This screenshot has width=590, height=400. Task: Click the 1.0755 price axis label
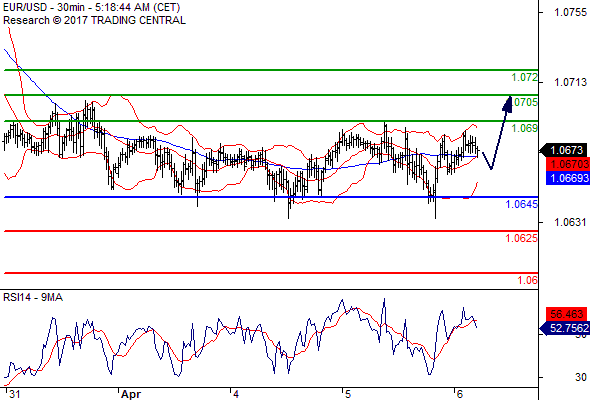pyautogui.click(x=570, y=12)
